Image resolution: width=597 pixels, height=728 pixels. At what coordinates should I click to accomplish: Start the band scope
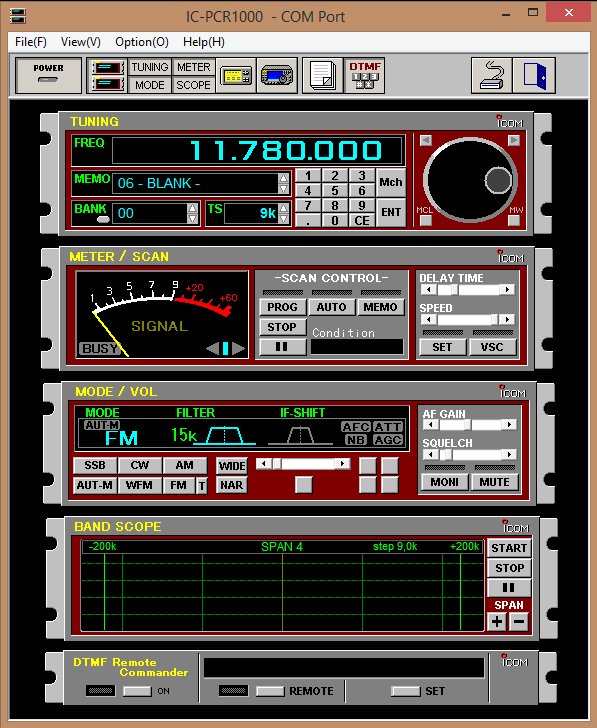(x=509, y=548)
